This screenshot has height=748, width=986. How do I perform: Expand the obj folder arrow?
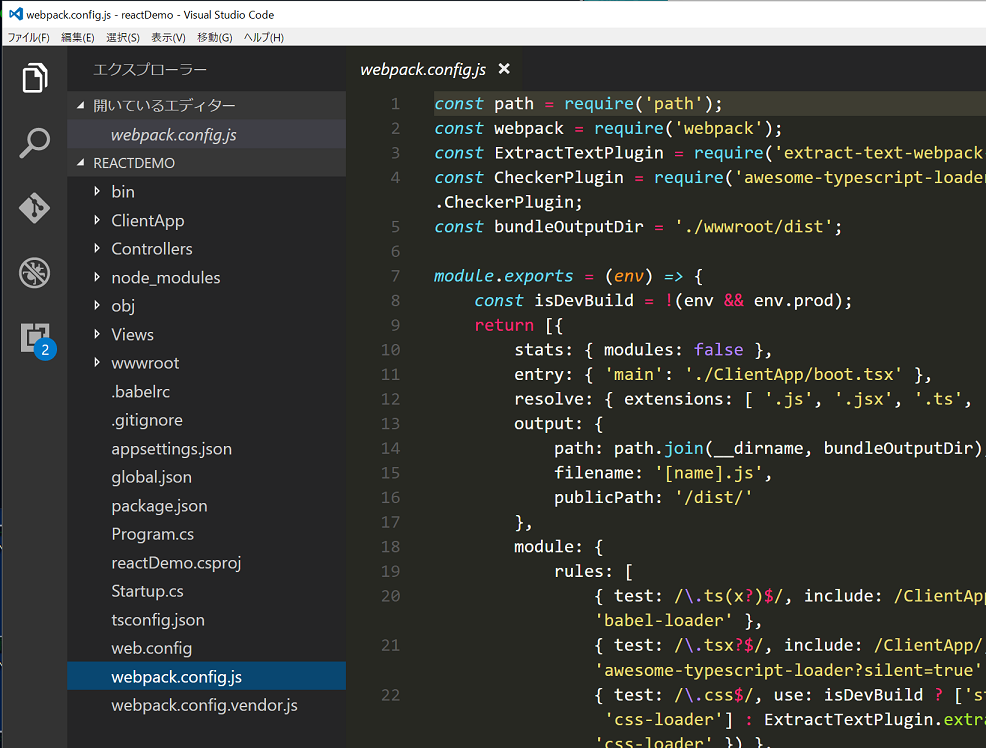[97, 305]
